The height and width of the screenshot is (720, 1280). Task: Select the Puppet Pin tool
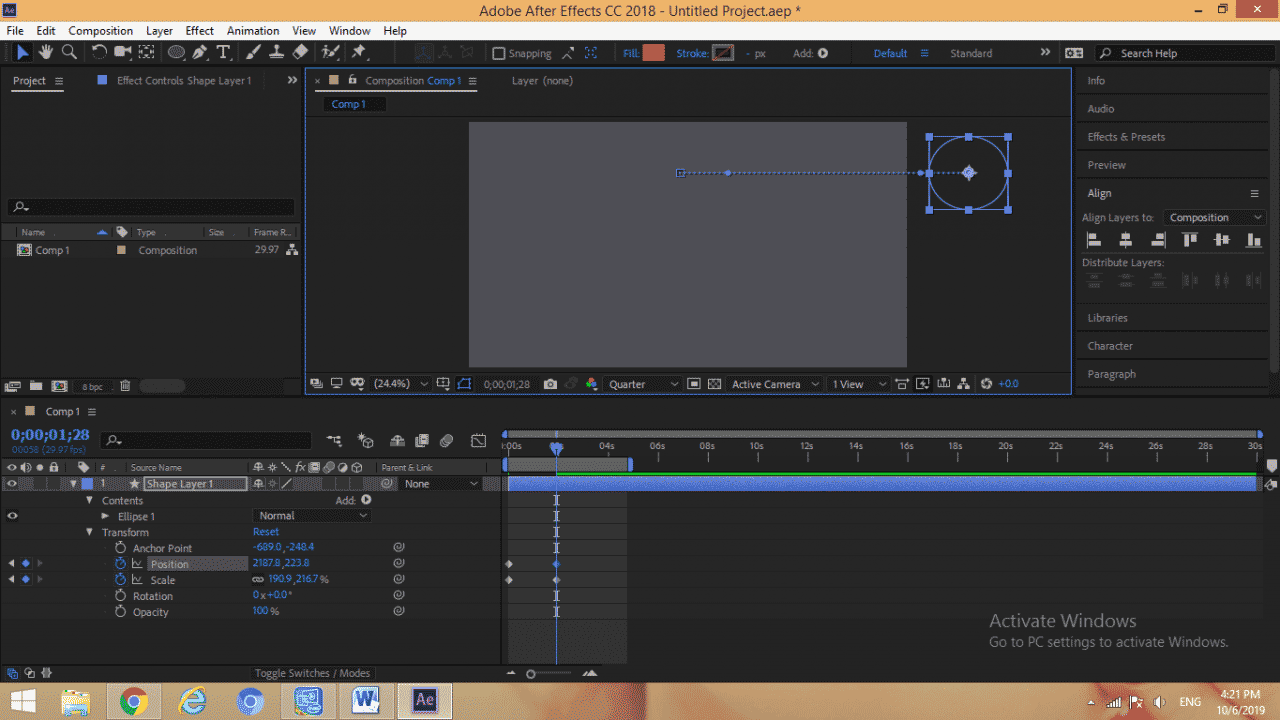pos(358,52)
